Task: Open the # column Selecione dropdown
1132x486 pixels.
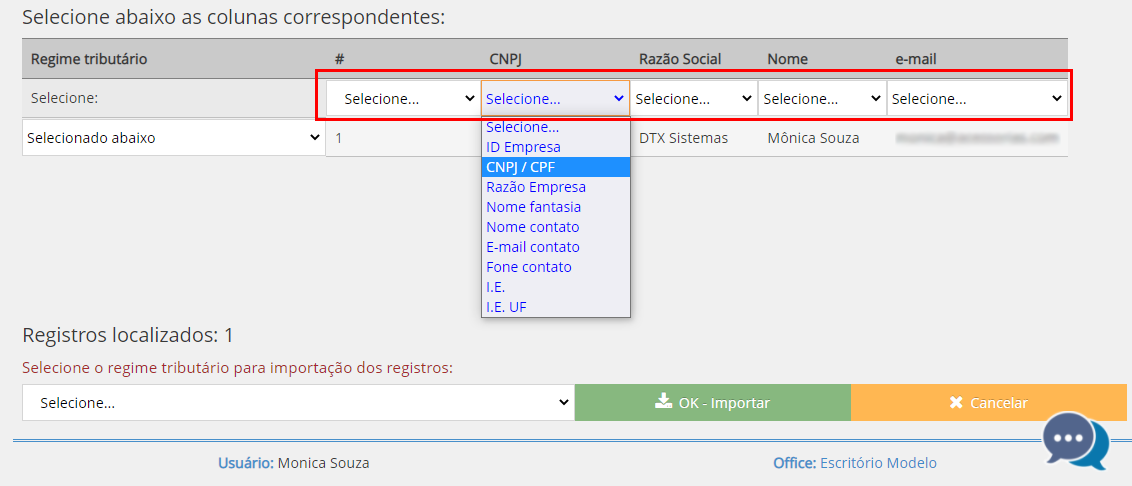Action: [403, 99]
